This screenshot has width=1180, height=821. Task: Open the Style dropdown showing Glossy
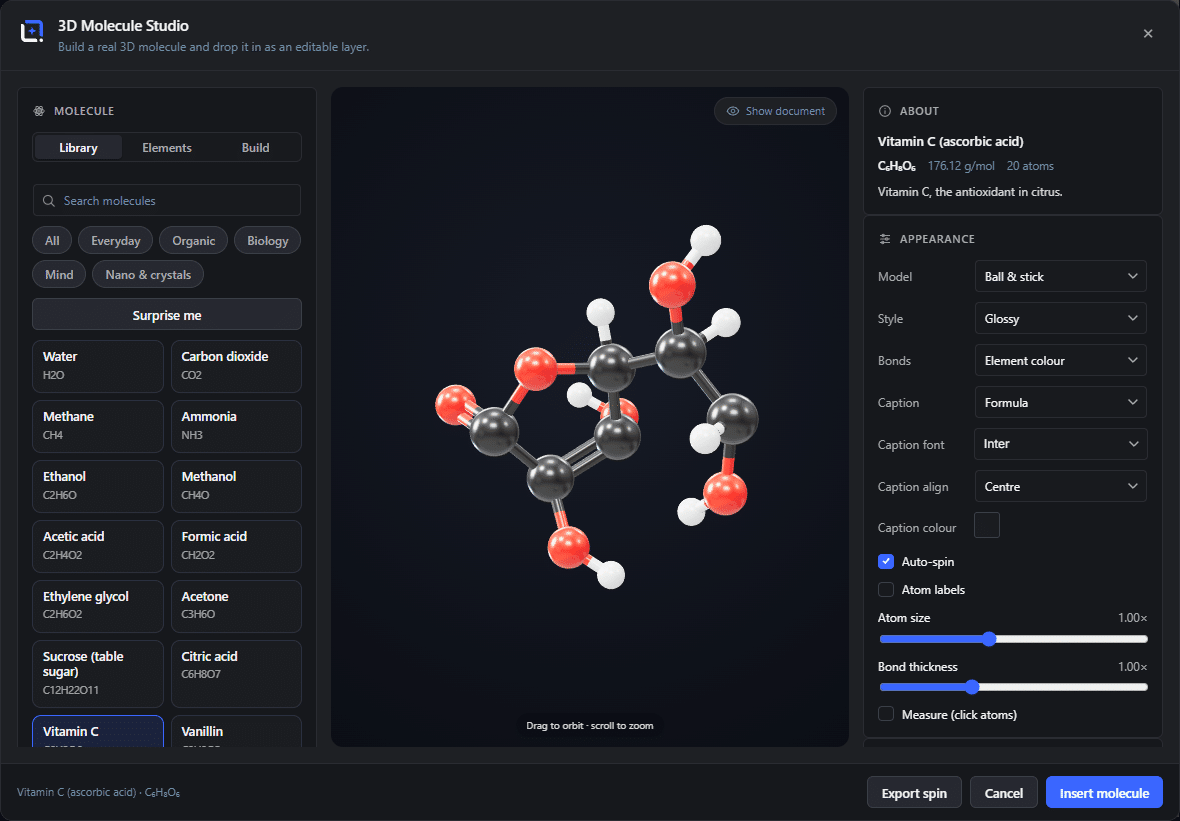tap(1060, 318)
